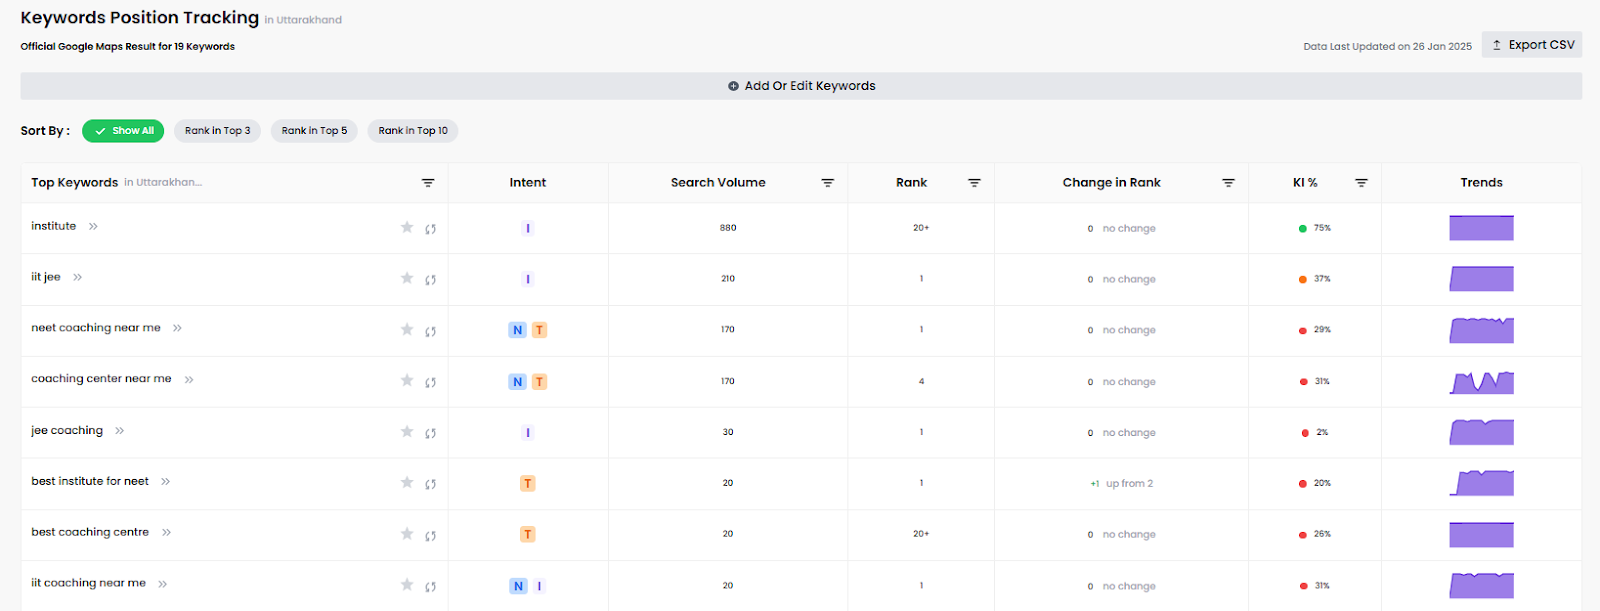
Task: Star the 'best institute for neet' keyword
Action: [407, 482]
